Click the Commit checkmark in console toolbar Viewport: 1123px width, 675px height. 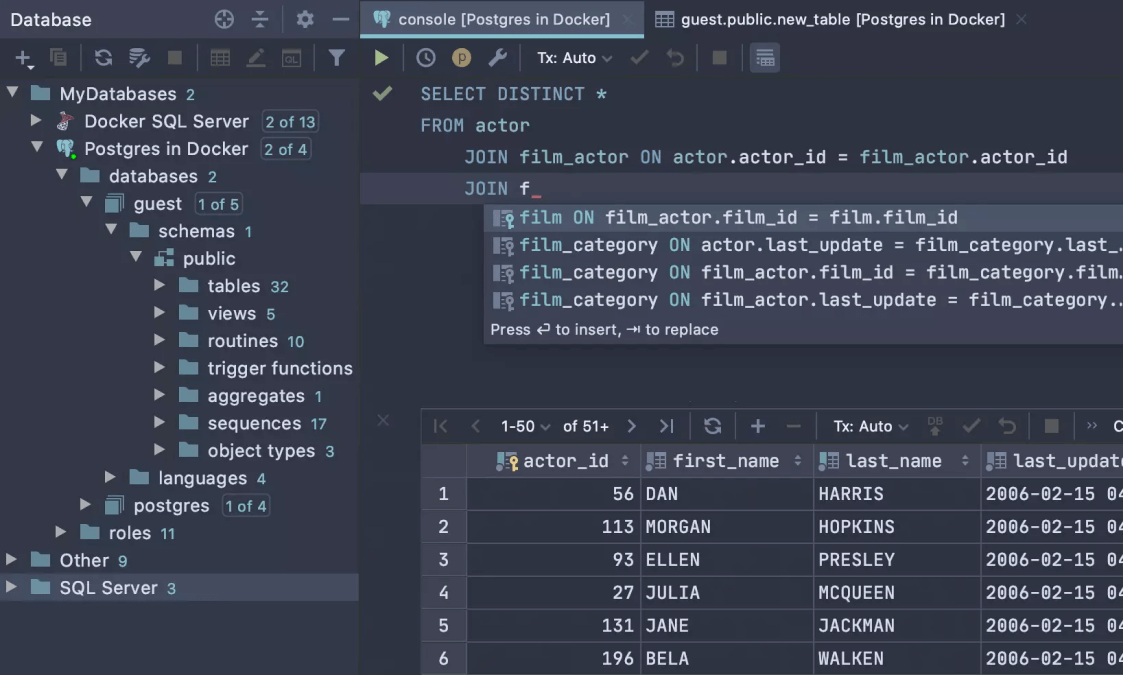point(640,57)
